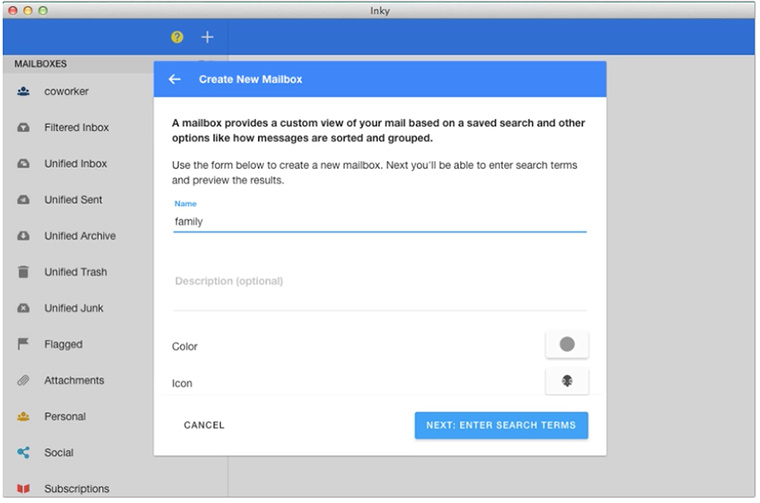
Task: Click the Unified Sent icon
Action: [23, 200]
